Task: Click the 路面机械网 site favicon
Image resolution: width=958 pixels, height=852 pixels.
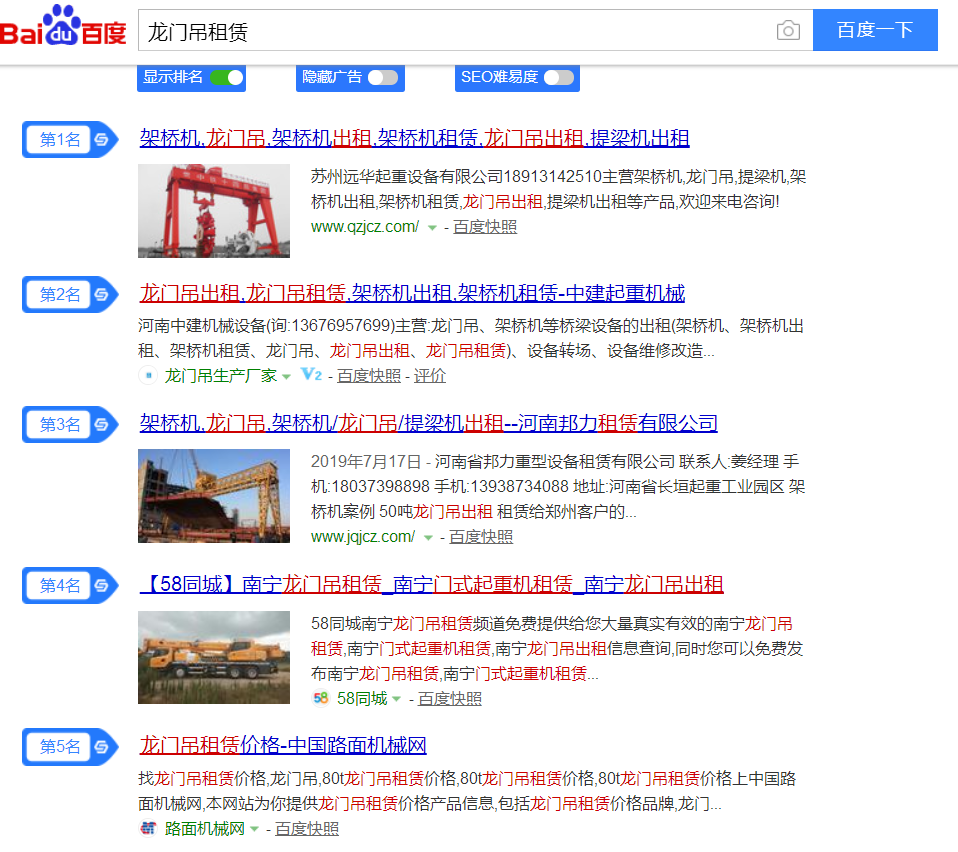Action: (148, 828)
